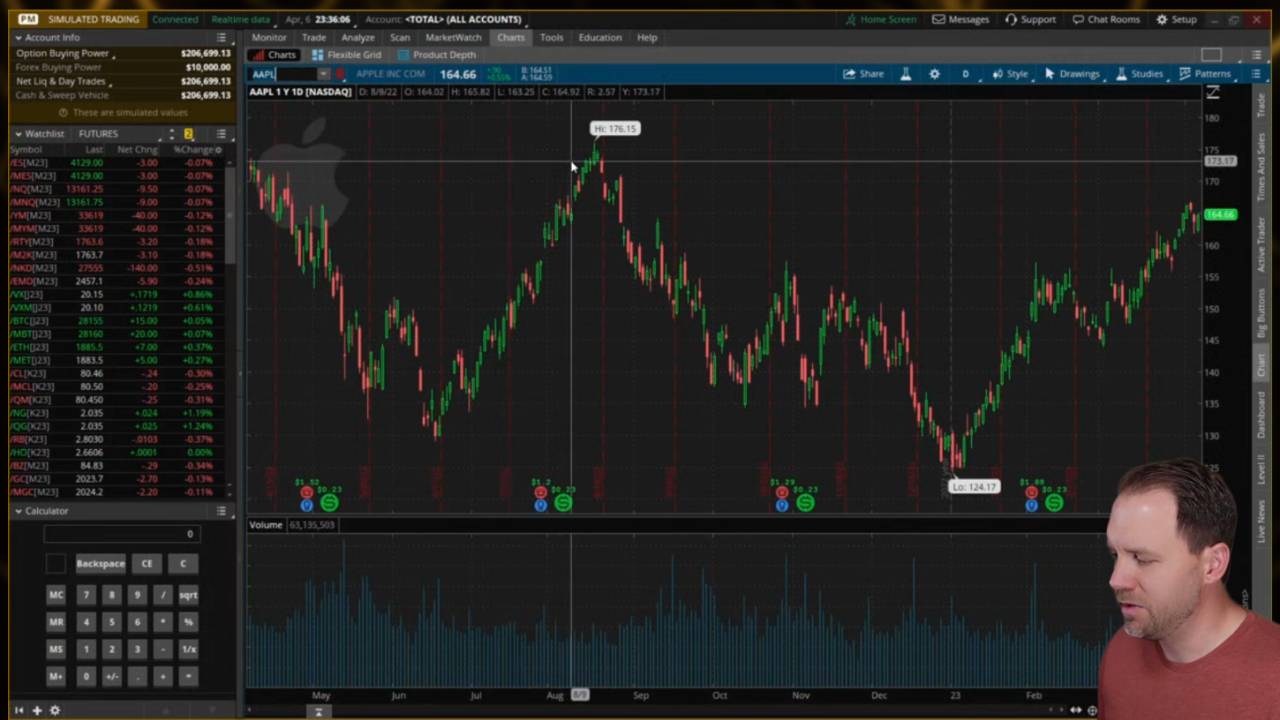Image resolution: width=1280 pixels, height=720 pixels.
Task: Open sidebar settings gear at bottom left
Action: 55,710
